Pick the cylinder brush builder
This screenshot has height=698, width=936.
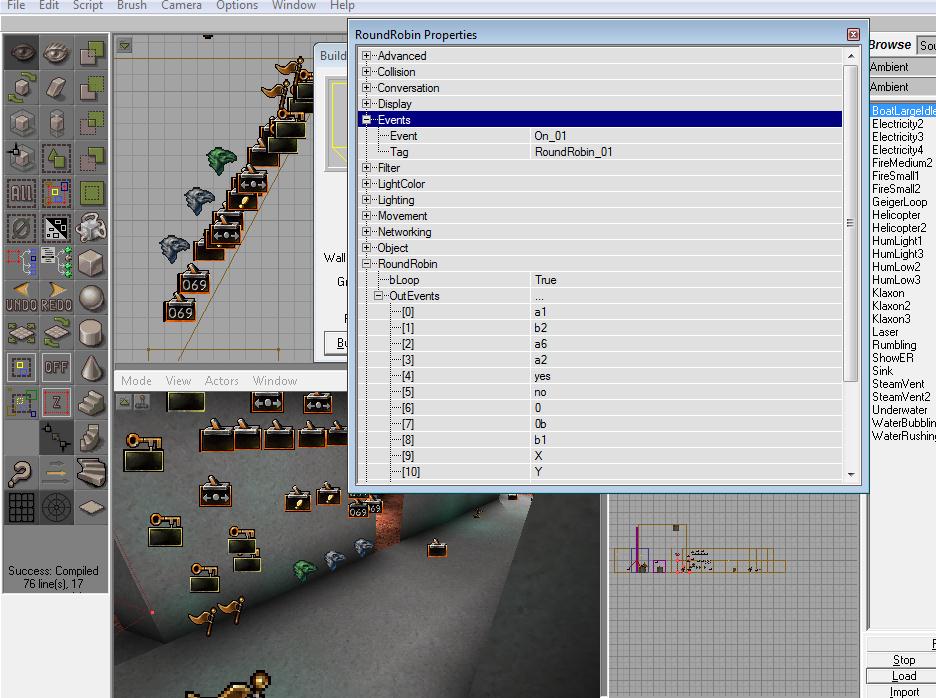[x=91, y=332]
